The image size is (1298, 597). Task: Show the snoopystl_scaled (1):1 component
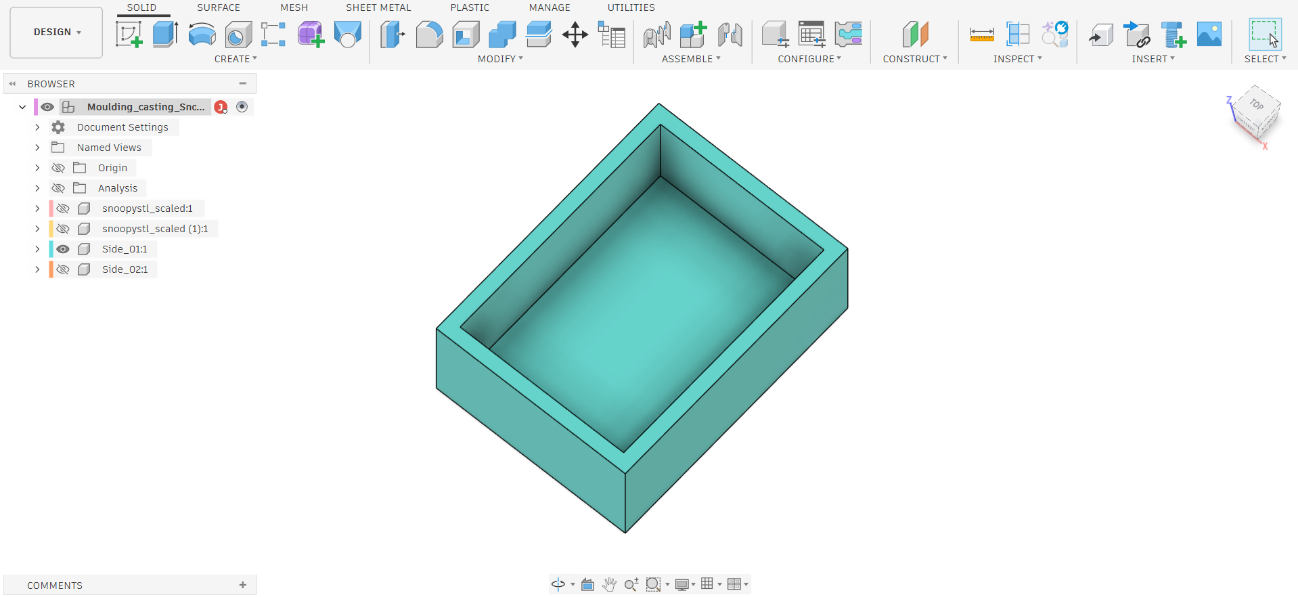(x=63, y=229)
